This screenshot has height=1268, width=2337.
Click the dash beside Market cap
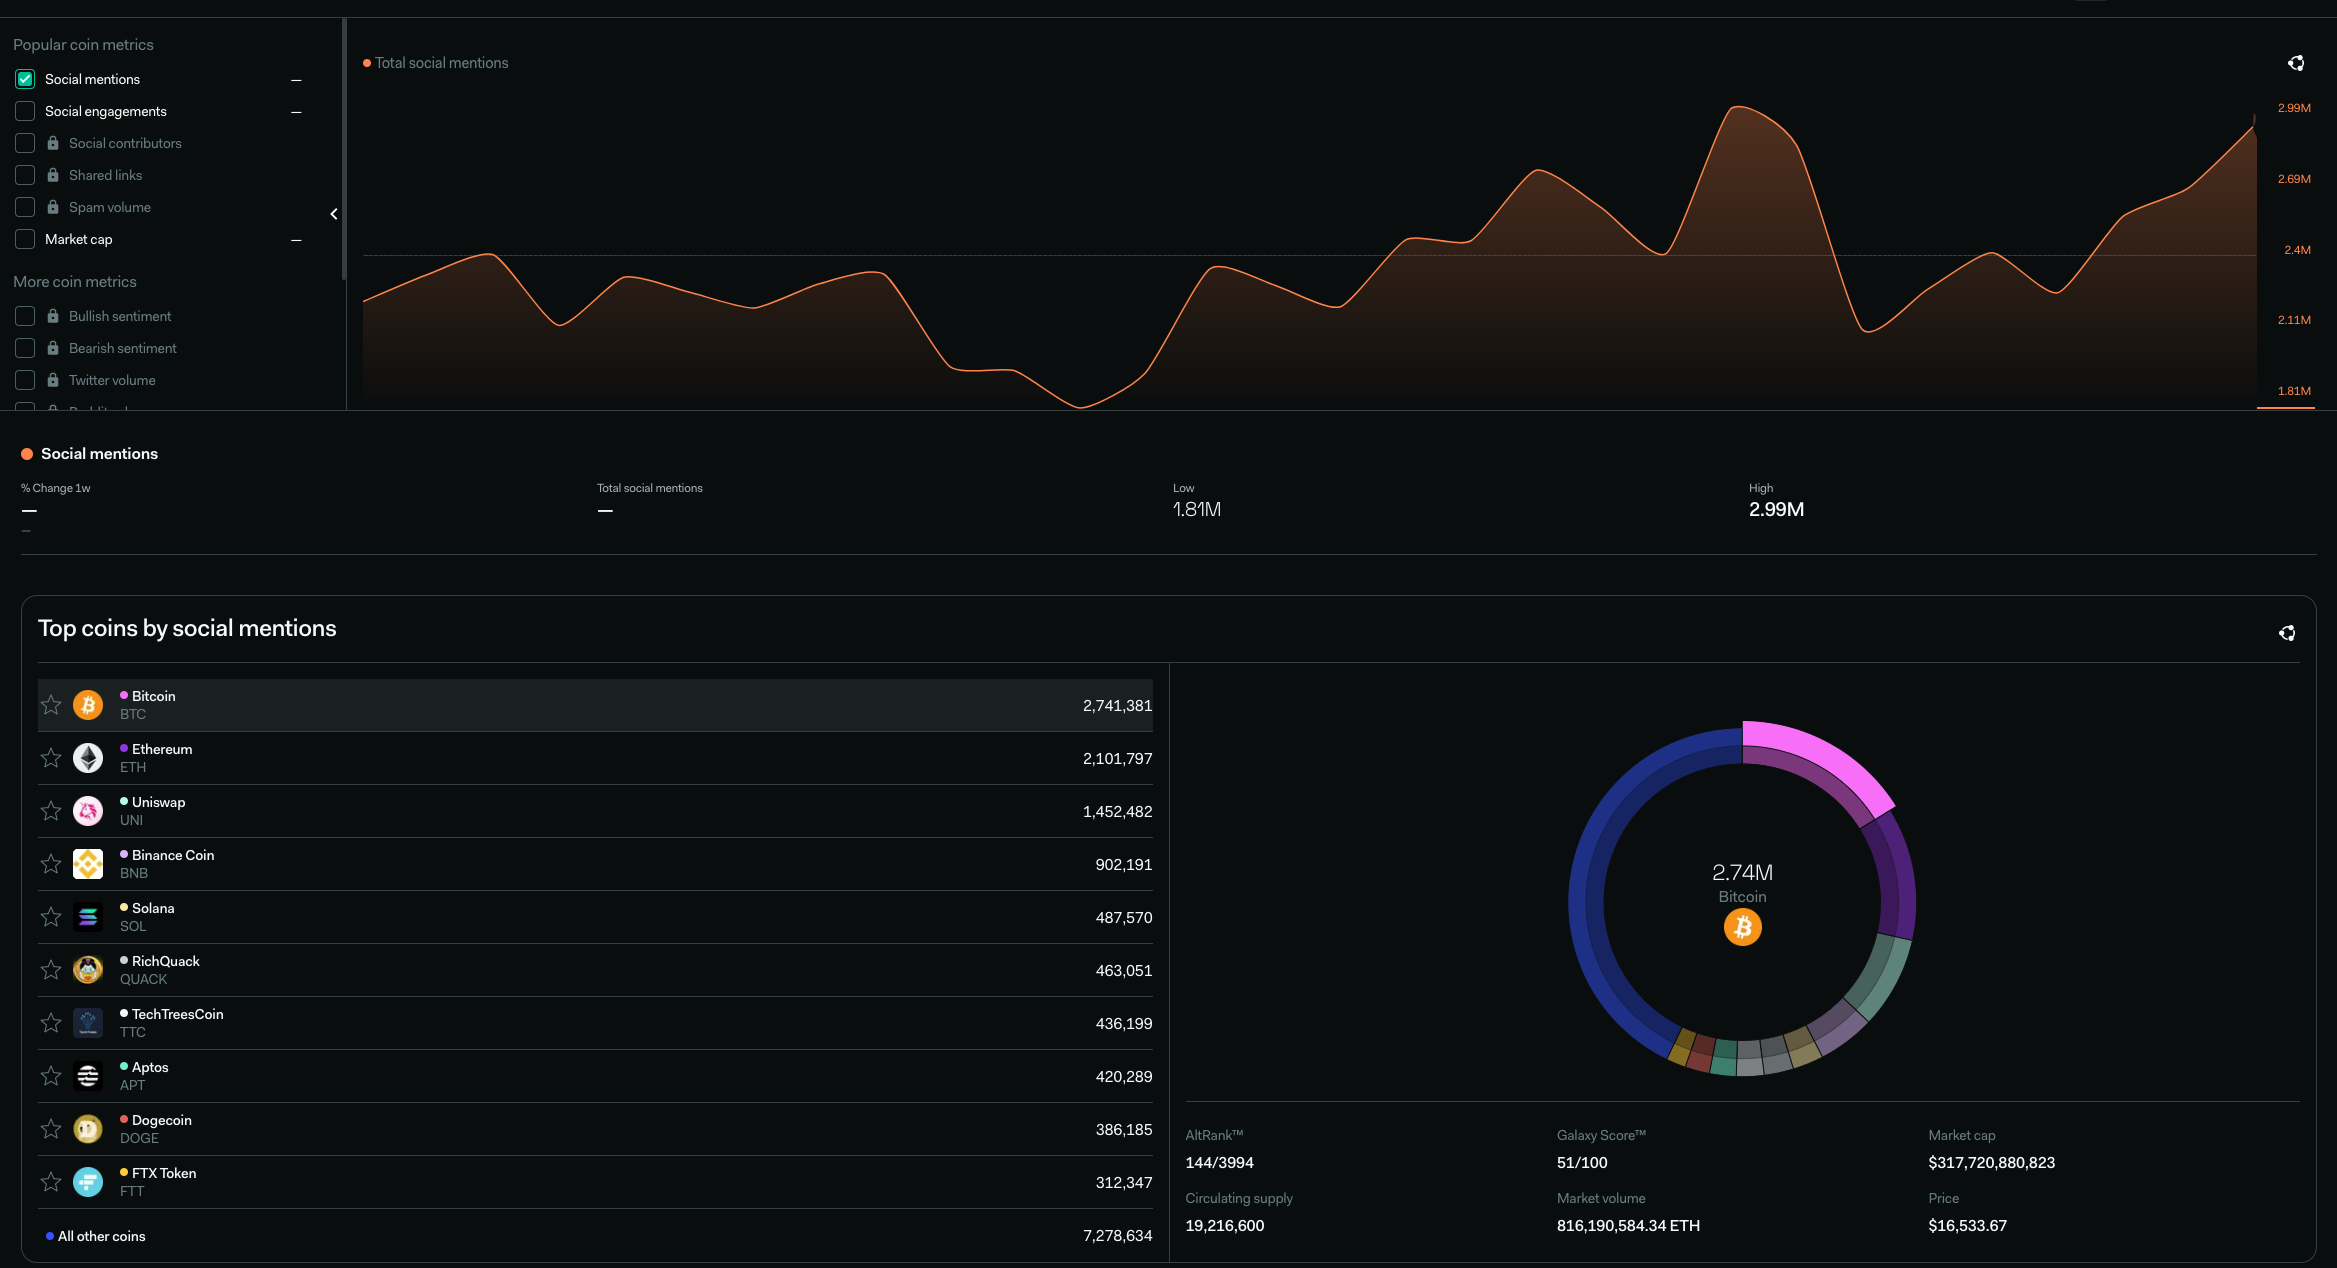pos(296,240)
